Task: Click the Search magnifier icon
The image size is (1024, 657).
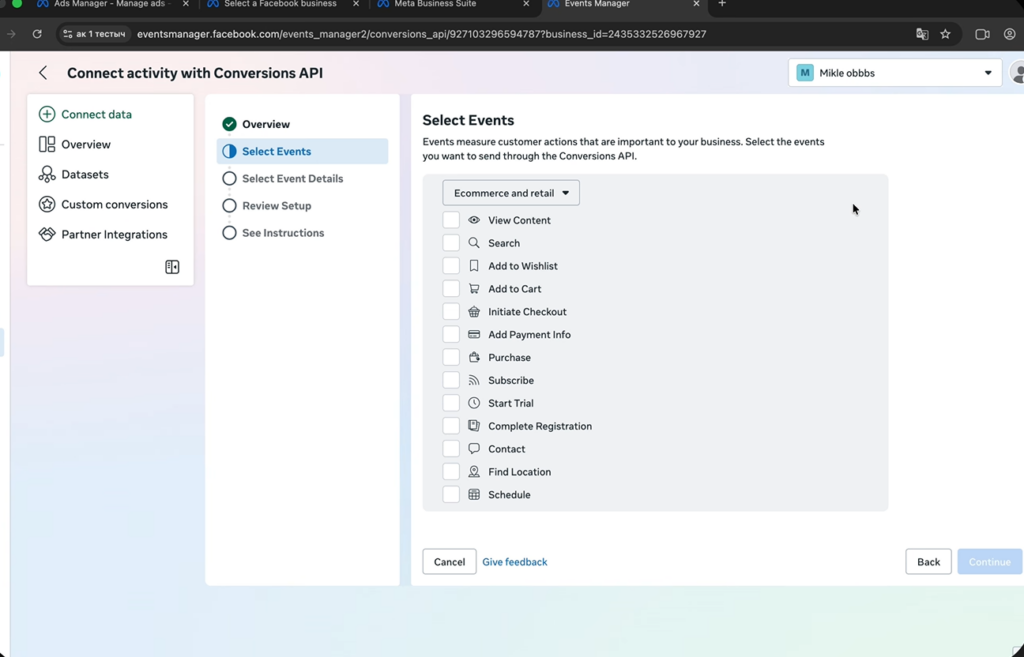Action: (x=474, y=243)
